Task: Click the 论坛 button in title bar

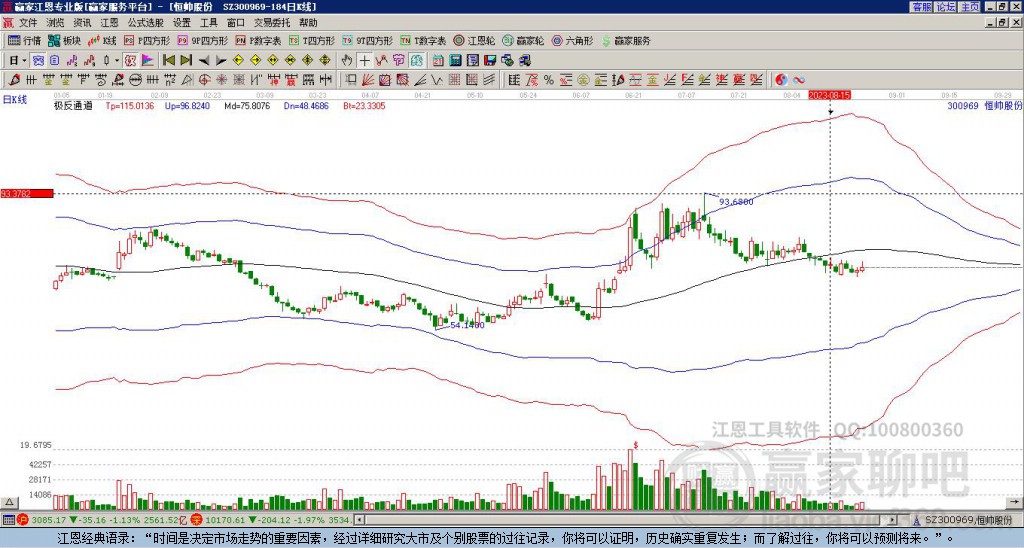Action: pos(945,7)
